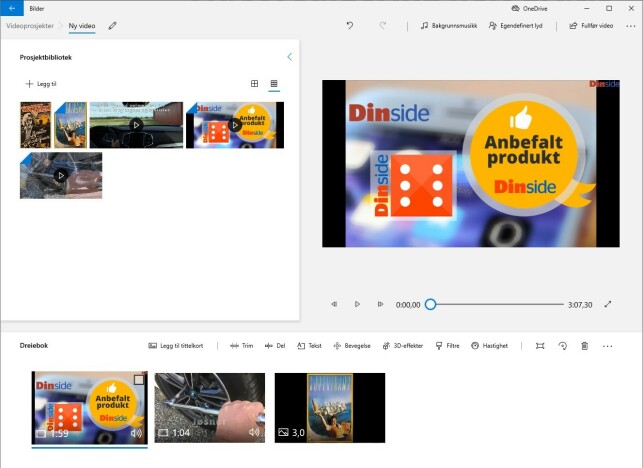This screenshot has height=468, width=643.
Task: Click Legg til to add media
Action: (x=41, y=84)
